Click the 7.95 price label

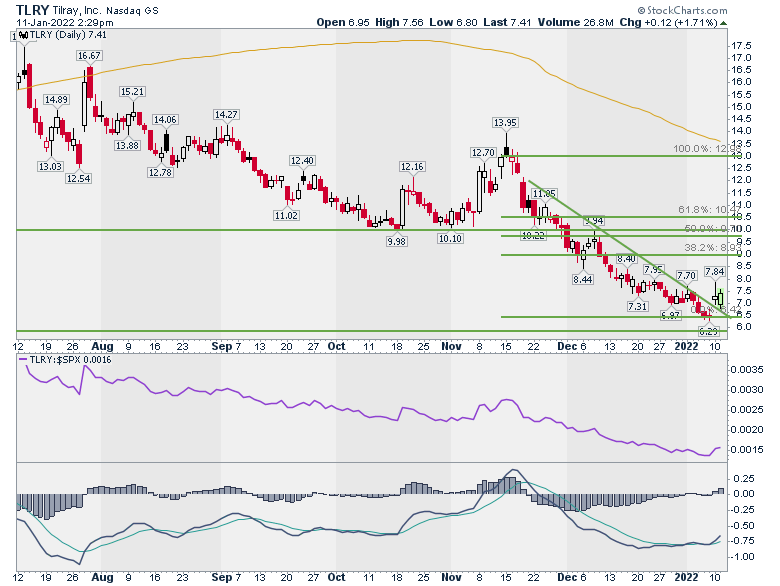[x=654, y=270]
